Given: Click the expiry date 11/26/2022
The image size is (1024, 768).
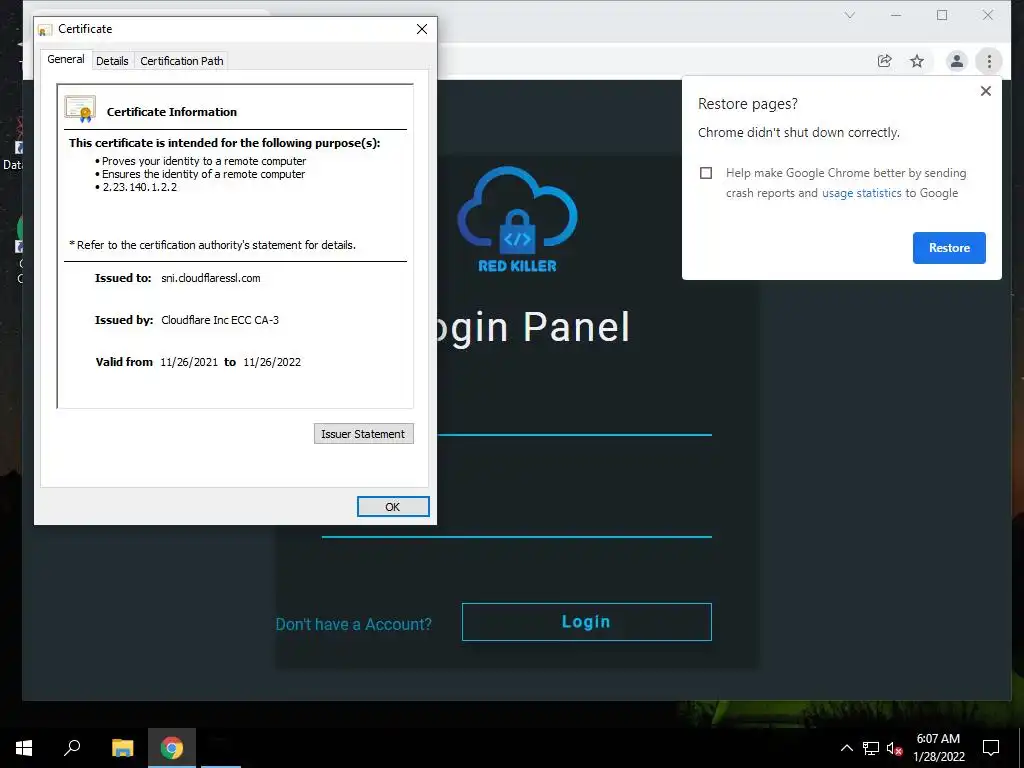Looking at the screenshot, I should [272, 362].
